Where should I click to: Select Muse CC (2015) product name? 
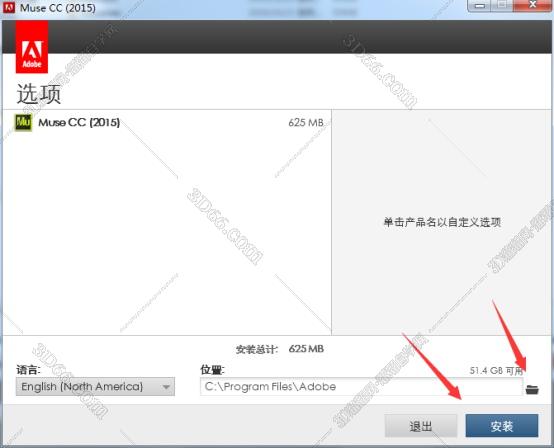(x=79, y=123)
